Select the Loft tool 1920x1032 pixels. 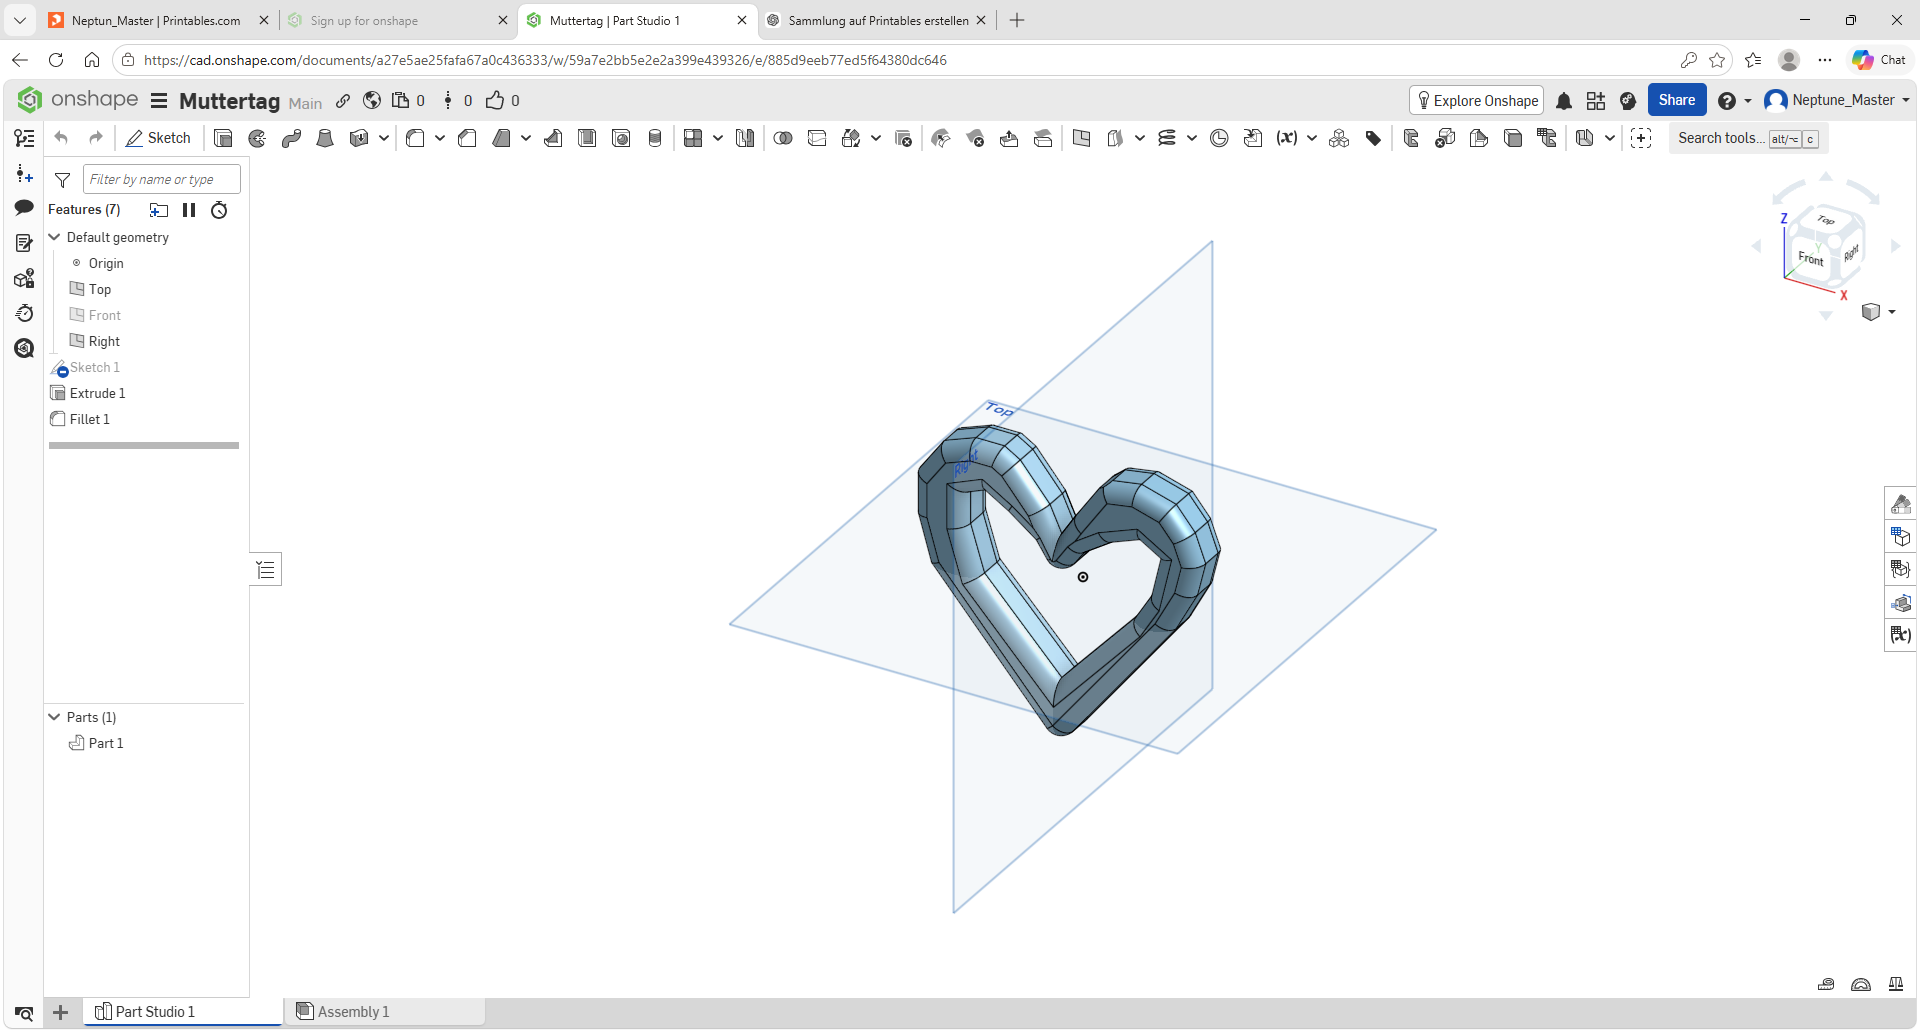click(325, 138)
